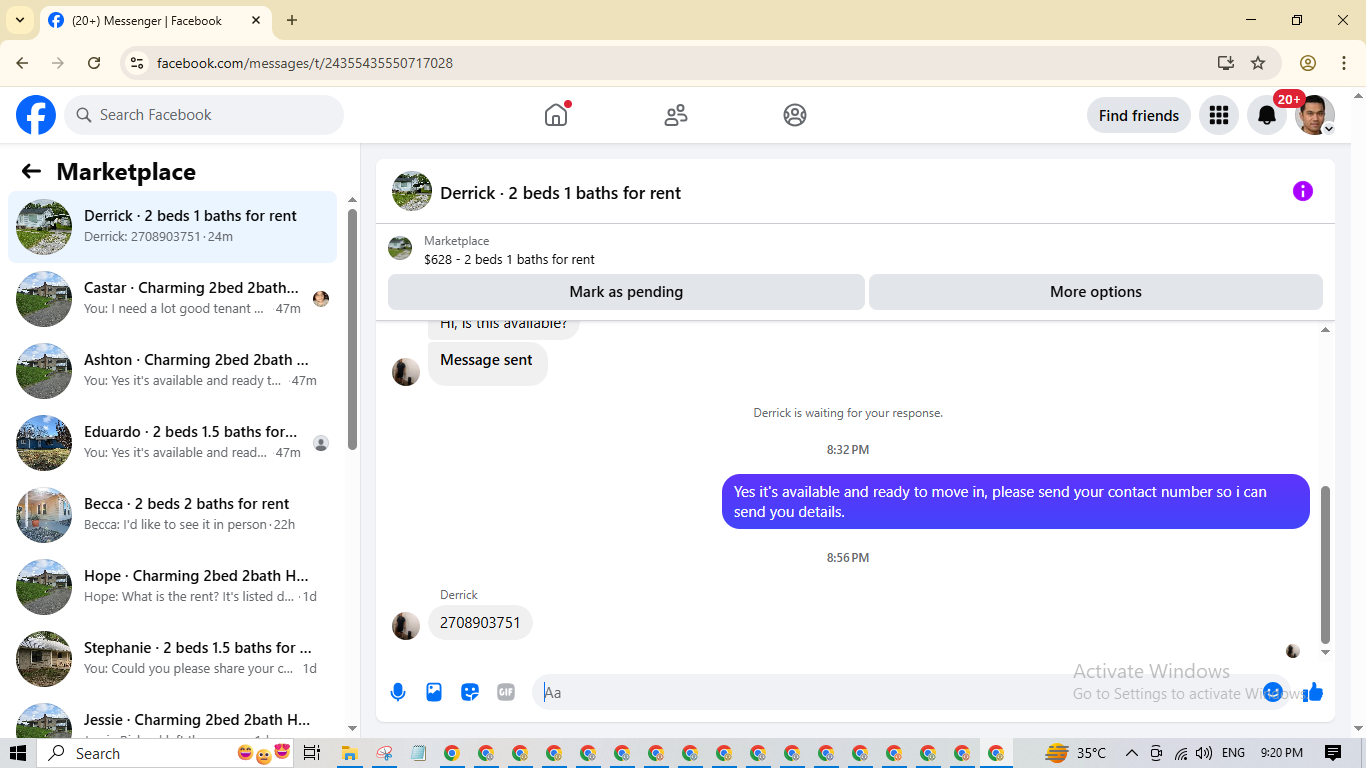1366x768 pixels.
Task: Open Chrome's three-dot menu
Action: pyautogui.click(x=1344, y=63)
